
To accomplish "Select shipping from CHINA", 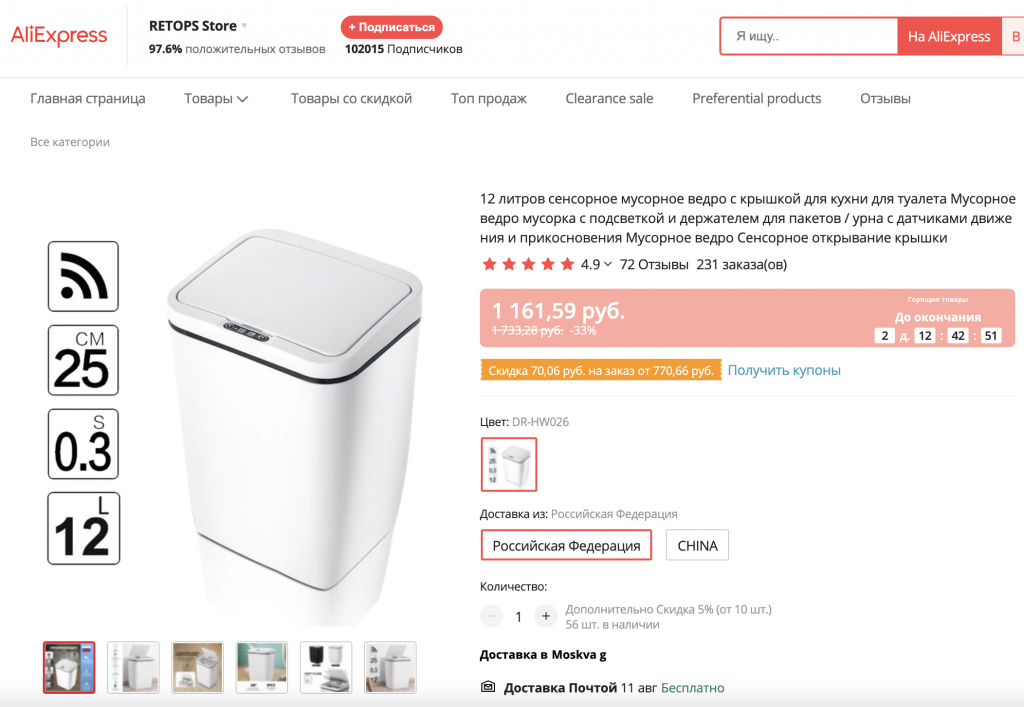I will [x=697, y=546].
